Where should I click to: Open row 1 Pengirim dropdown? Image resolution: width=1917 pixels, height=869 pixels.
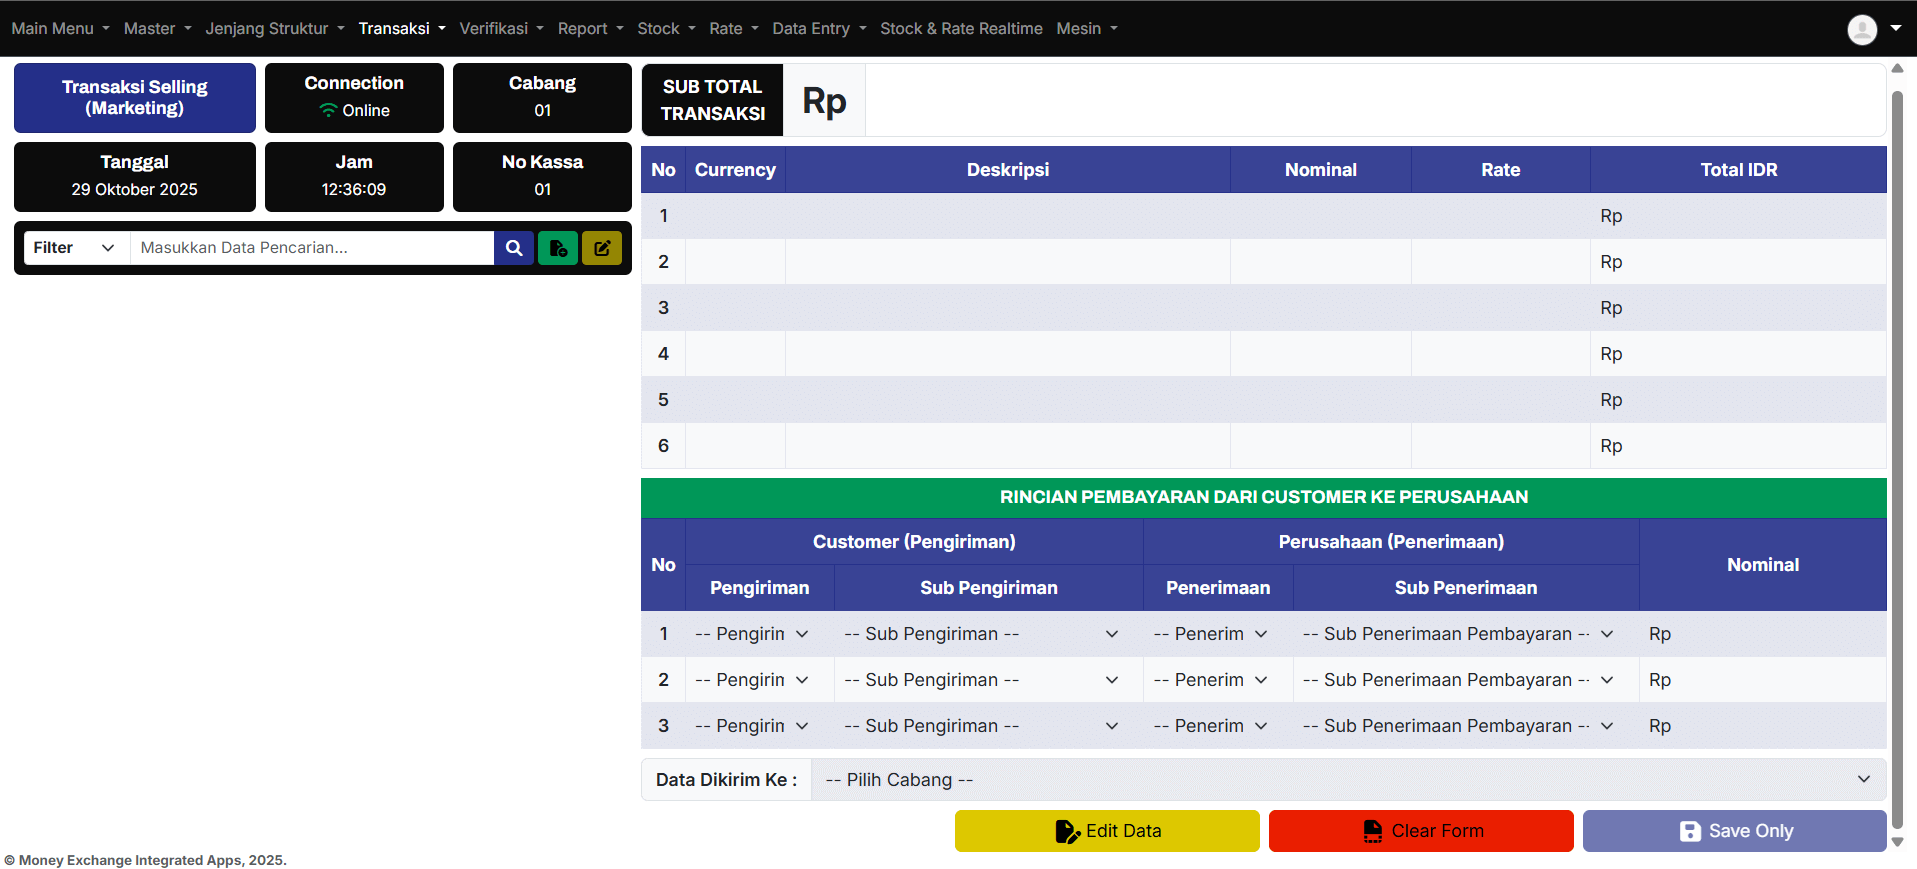pos(752,634)
